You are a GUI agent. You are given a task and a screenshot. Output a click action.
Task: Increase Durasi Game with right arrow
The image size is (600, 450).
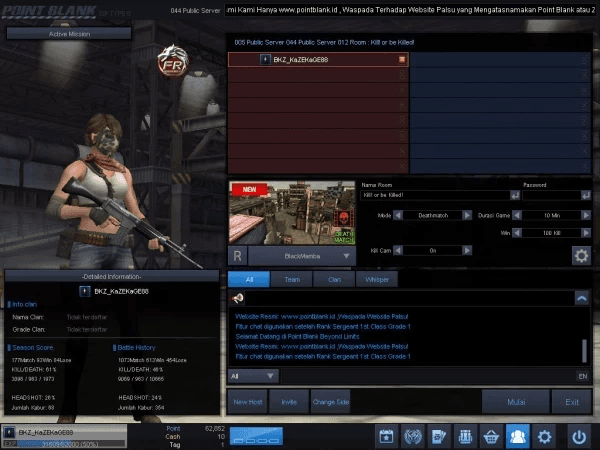click(586, 215)
